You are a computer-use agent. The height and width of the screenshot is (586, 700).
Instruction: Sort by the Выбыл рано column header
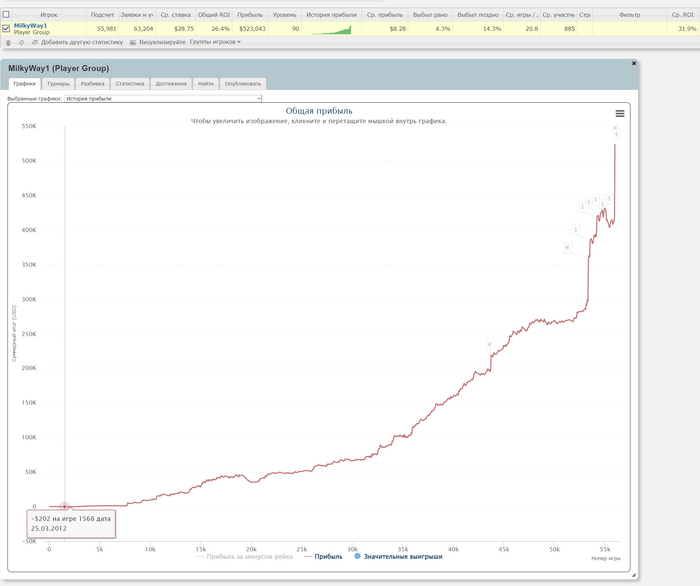[430, 15]
